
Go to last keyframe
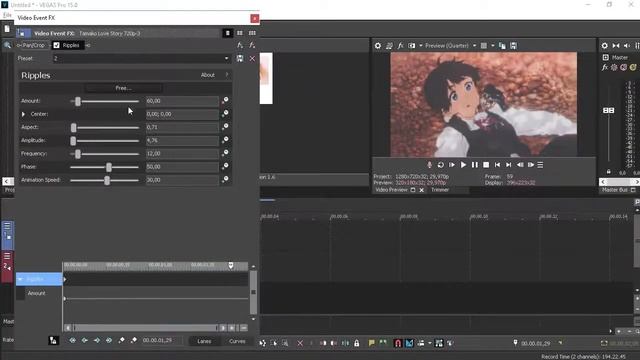109,340
